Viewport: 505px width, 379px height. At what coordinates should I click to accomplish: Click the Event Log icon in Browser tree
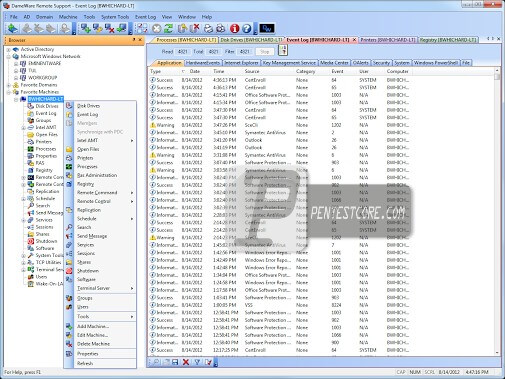30,113
